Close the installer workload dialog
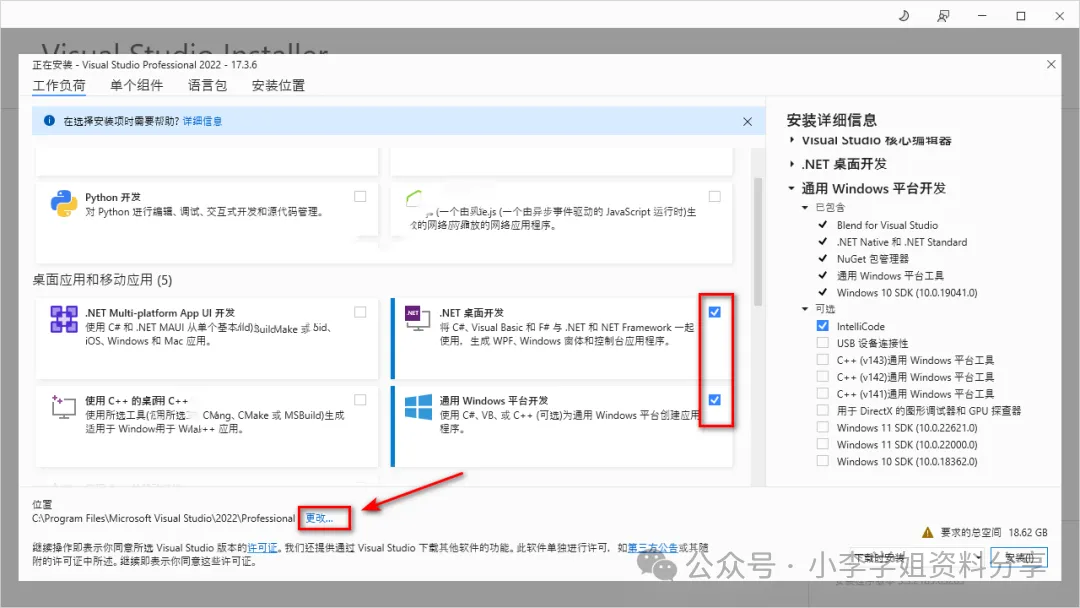1080x608 pixels. (1051, 64)
